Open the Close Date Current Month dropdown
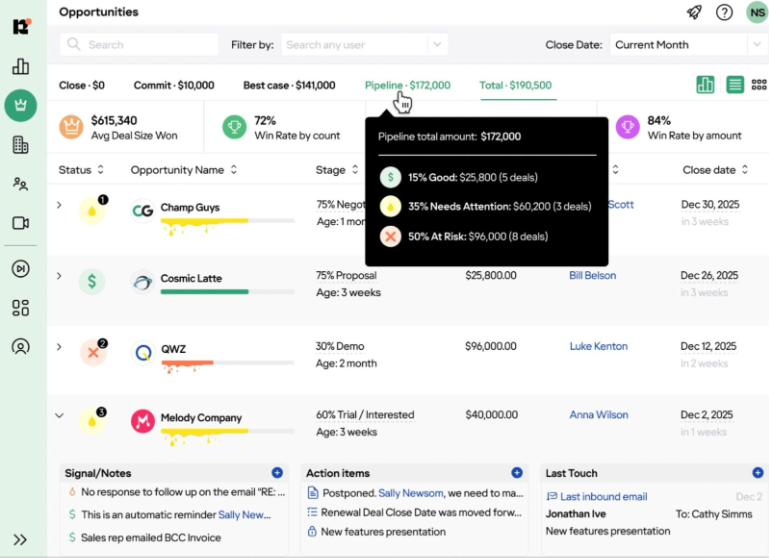Viewport: 769px width, 558px height. point(689,45)
